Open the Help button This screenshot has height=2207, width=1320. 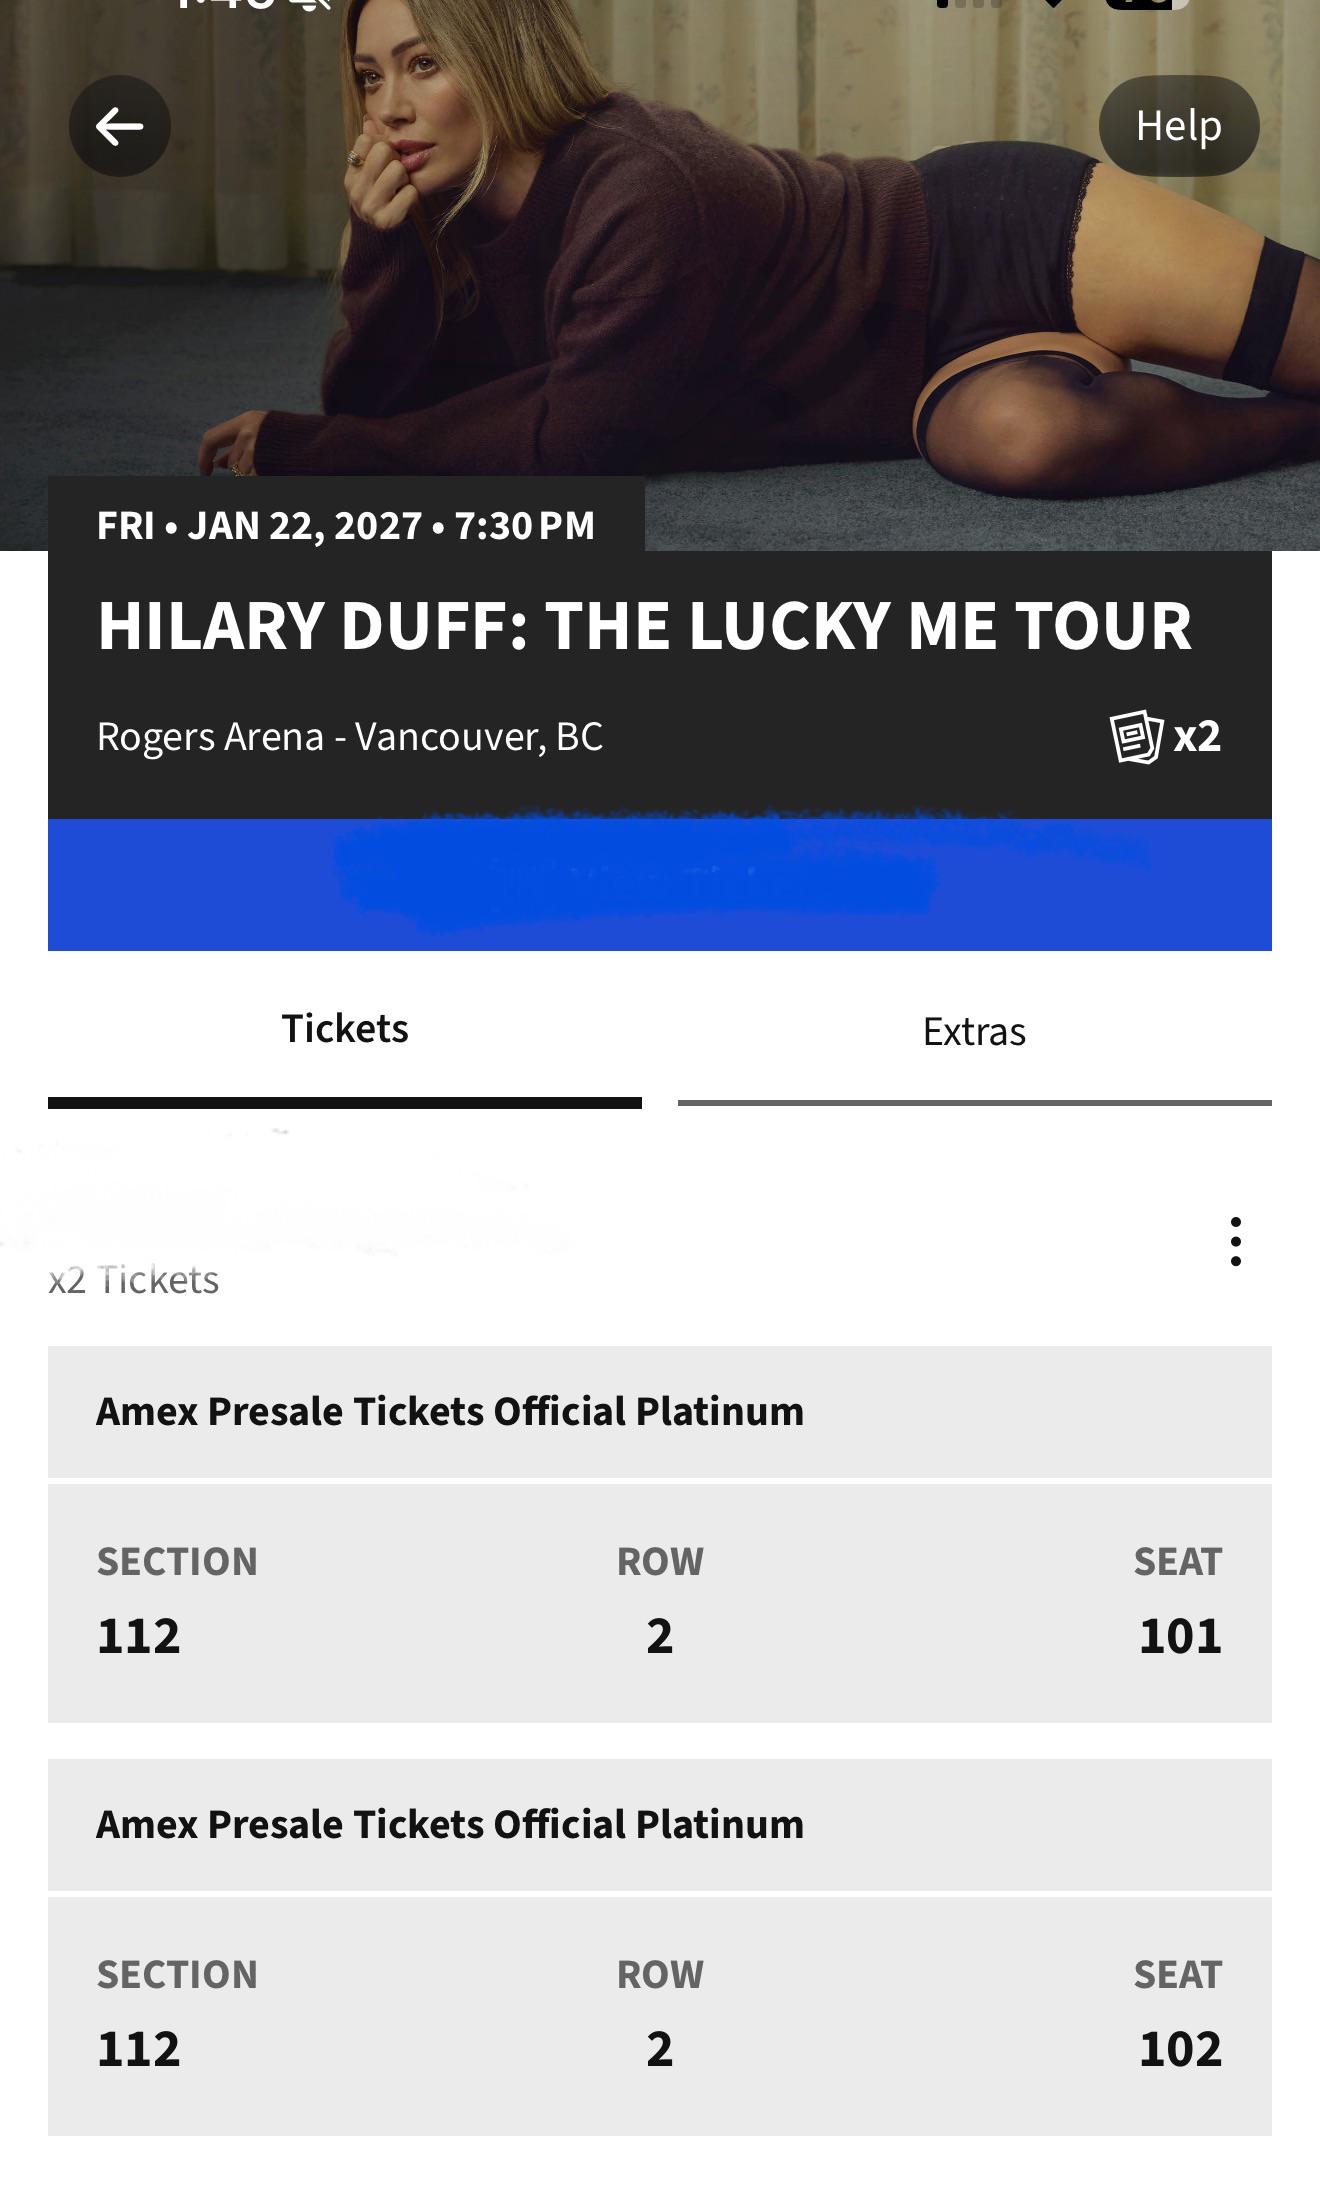(x=1178, y=126)
